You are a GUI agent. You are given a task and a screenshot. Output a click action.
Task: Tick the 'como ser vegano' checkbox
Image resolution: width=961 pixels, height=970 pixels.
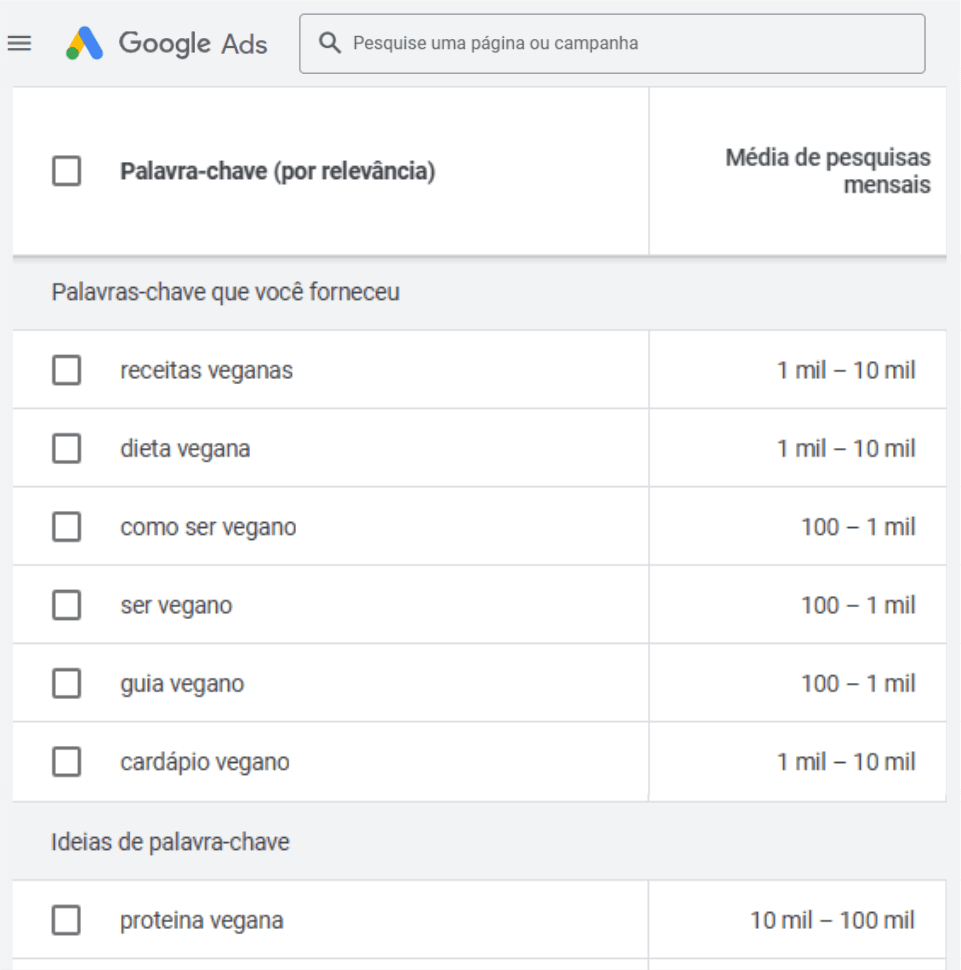pyautogui.click(x=66, y=527)
